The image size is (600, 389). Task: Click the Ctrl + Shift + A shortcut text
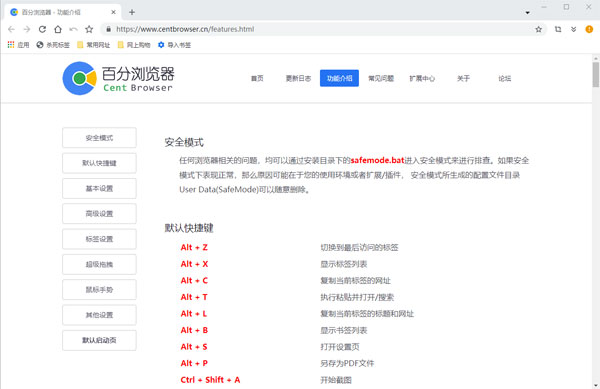(x=210, y=380)
